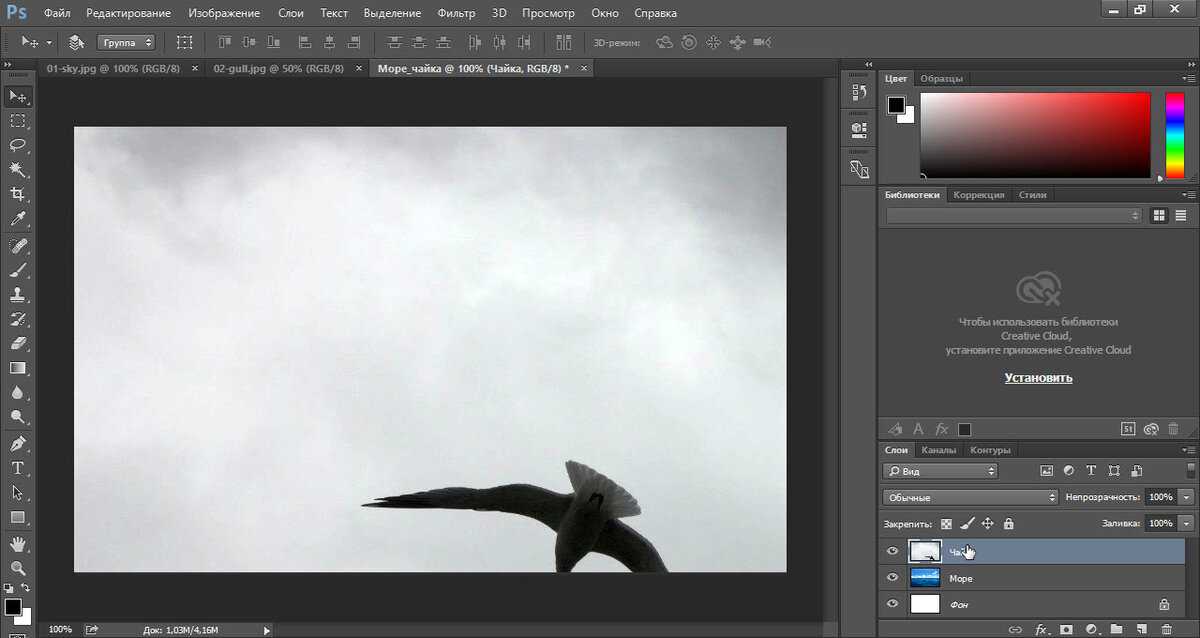Select the Море layer thumbnail

point(925,578)
